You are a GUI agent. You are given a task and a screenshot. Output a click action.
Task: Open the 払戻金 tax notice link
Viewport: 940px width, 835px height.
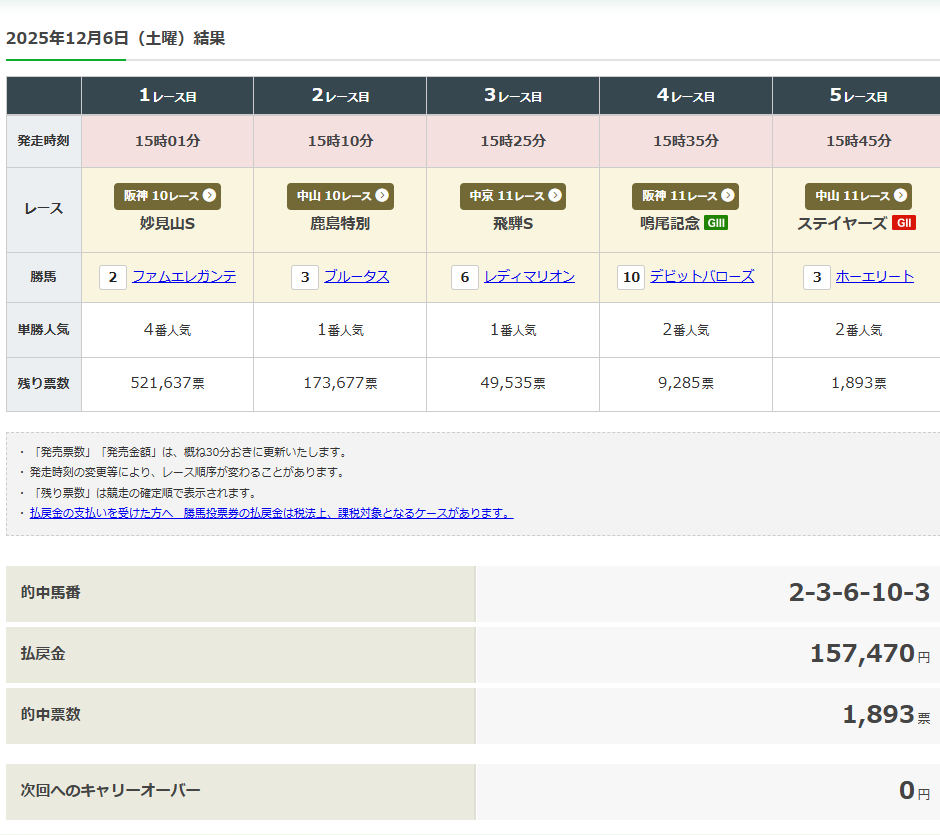[271, 513]
